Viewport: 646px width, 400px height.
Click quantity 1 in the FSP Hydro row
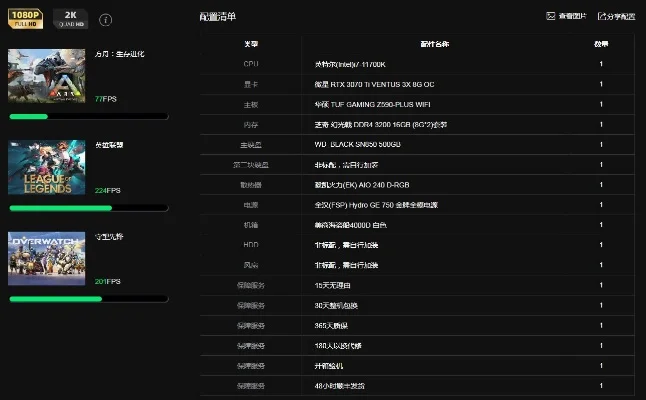(x=601, y=205)
